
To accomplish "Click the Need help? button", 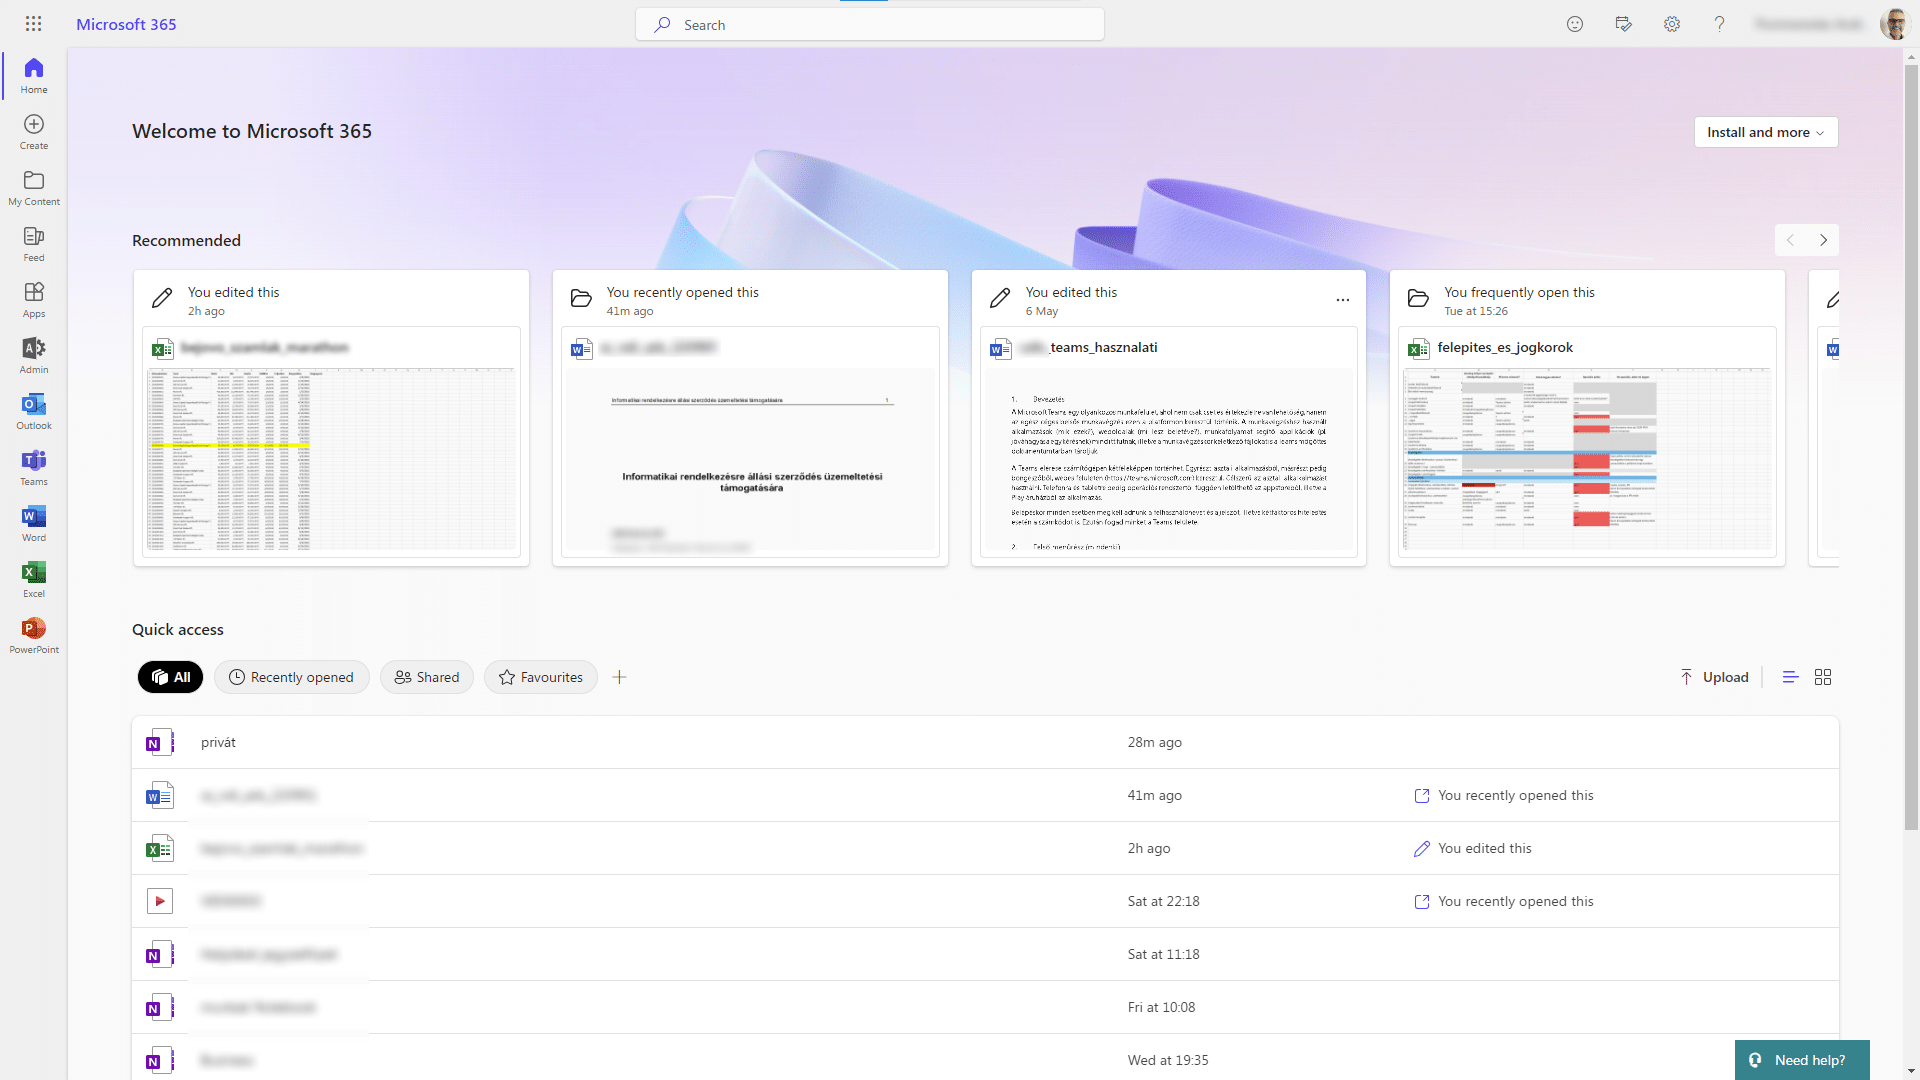I will tap(1800, 1060).
